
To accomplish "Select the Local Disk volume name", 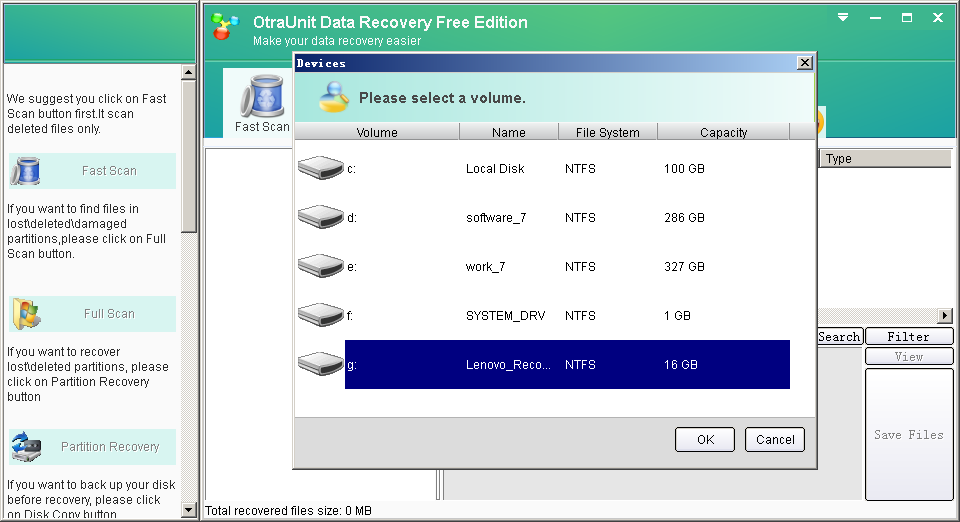I will click(x=495, y=168).
